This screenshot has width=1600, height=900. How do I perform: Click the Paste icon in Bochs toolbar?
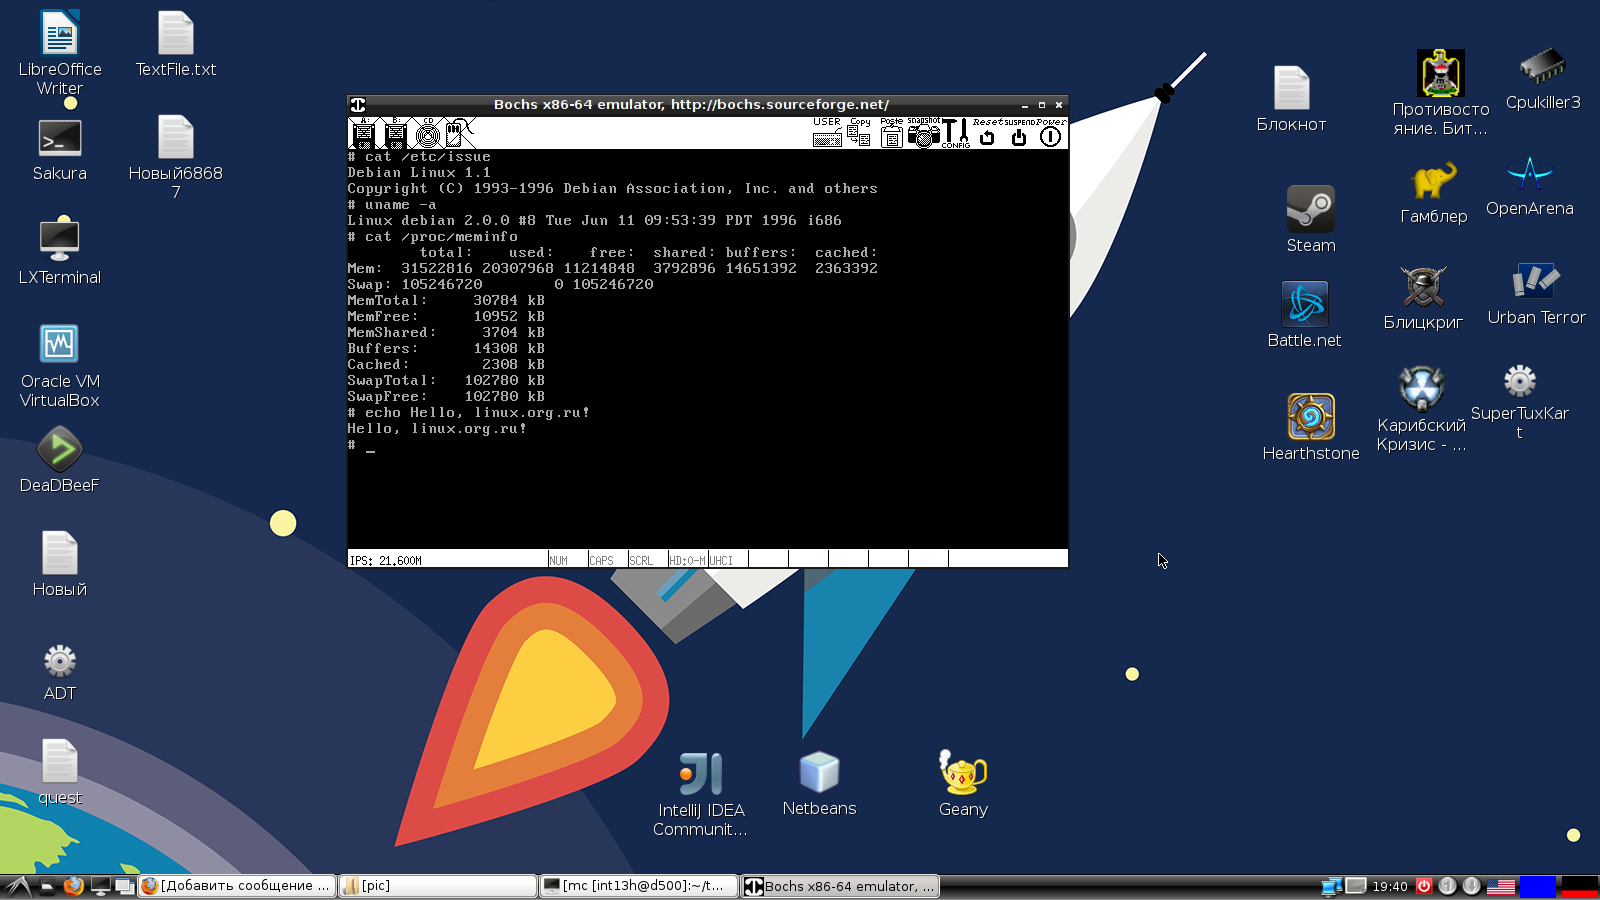pos(891,133)
